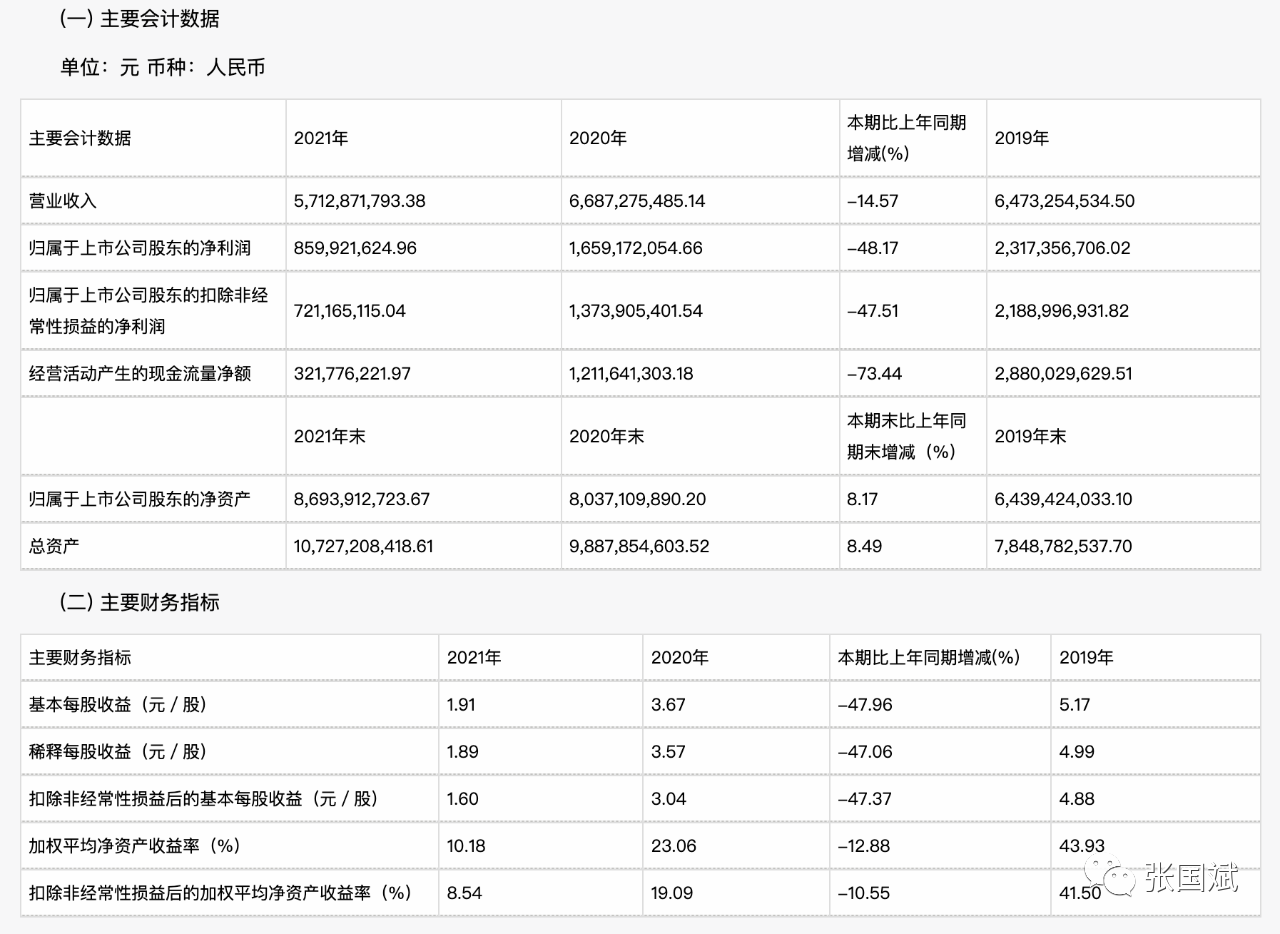Select net assets 2021 value 8,693,912,723.67
This screenshot has width=1280, height=934.
[x=362, y=498]
